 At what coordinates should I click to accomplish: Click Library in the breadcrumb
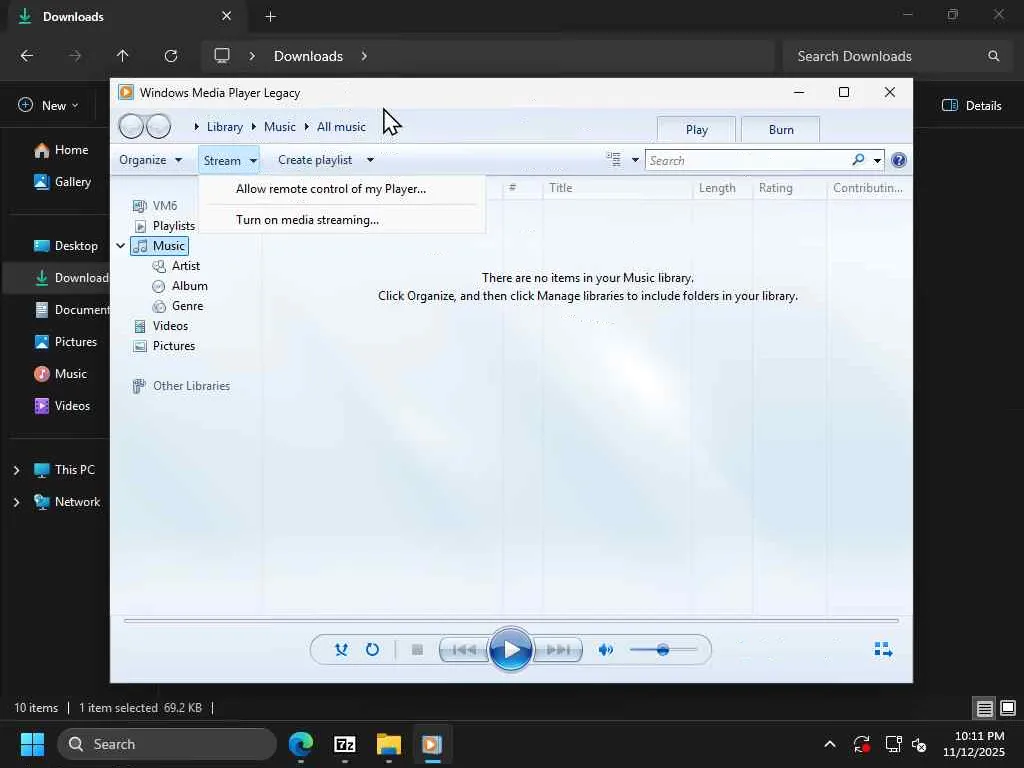[225, 127]
